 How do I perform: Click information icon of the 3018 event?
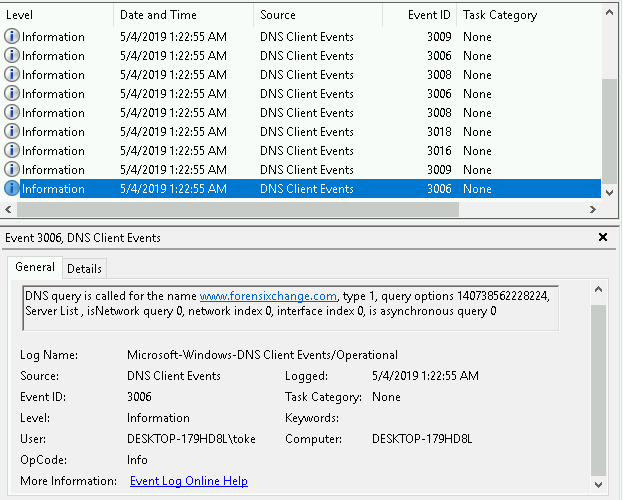[12, 131]
